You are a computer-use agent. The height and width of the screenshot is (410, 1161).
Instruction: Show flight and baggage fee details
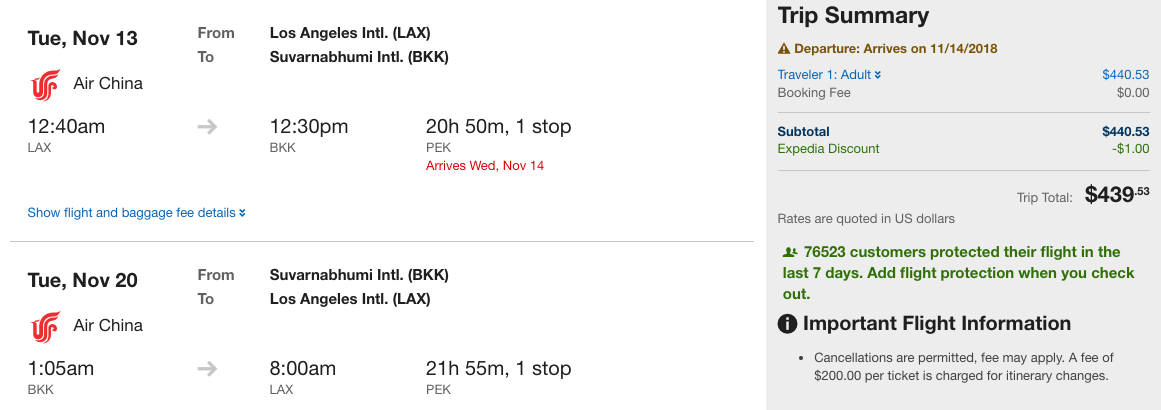click(x=137, y=212)
